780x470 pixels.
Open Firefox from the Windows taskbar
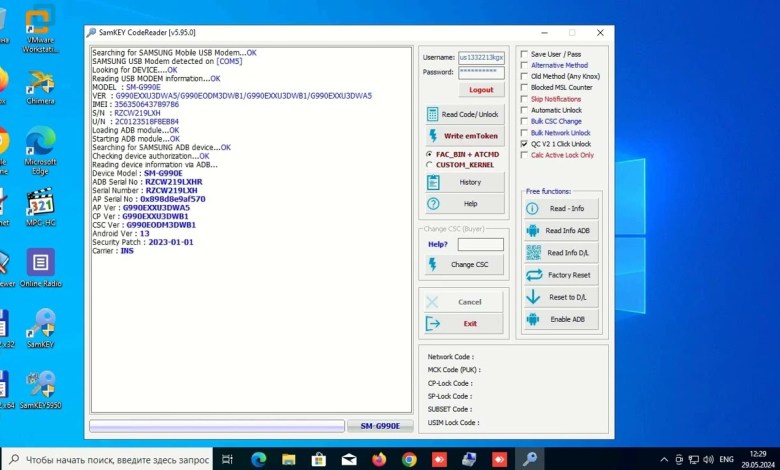[379, 459]
